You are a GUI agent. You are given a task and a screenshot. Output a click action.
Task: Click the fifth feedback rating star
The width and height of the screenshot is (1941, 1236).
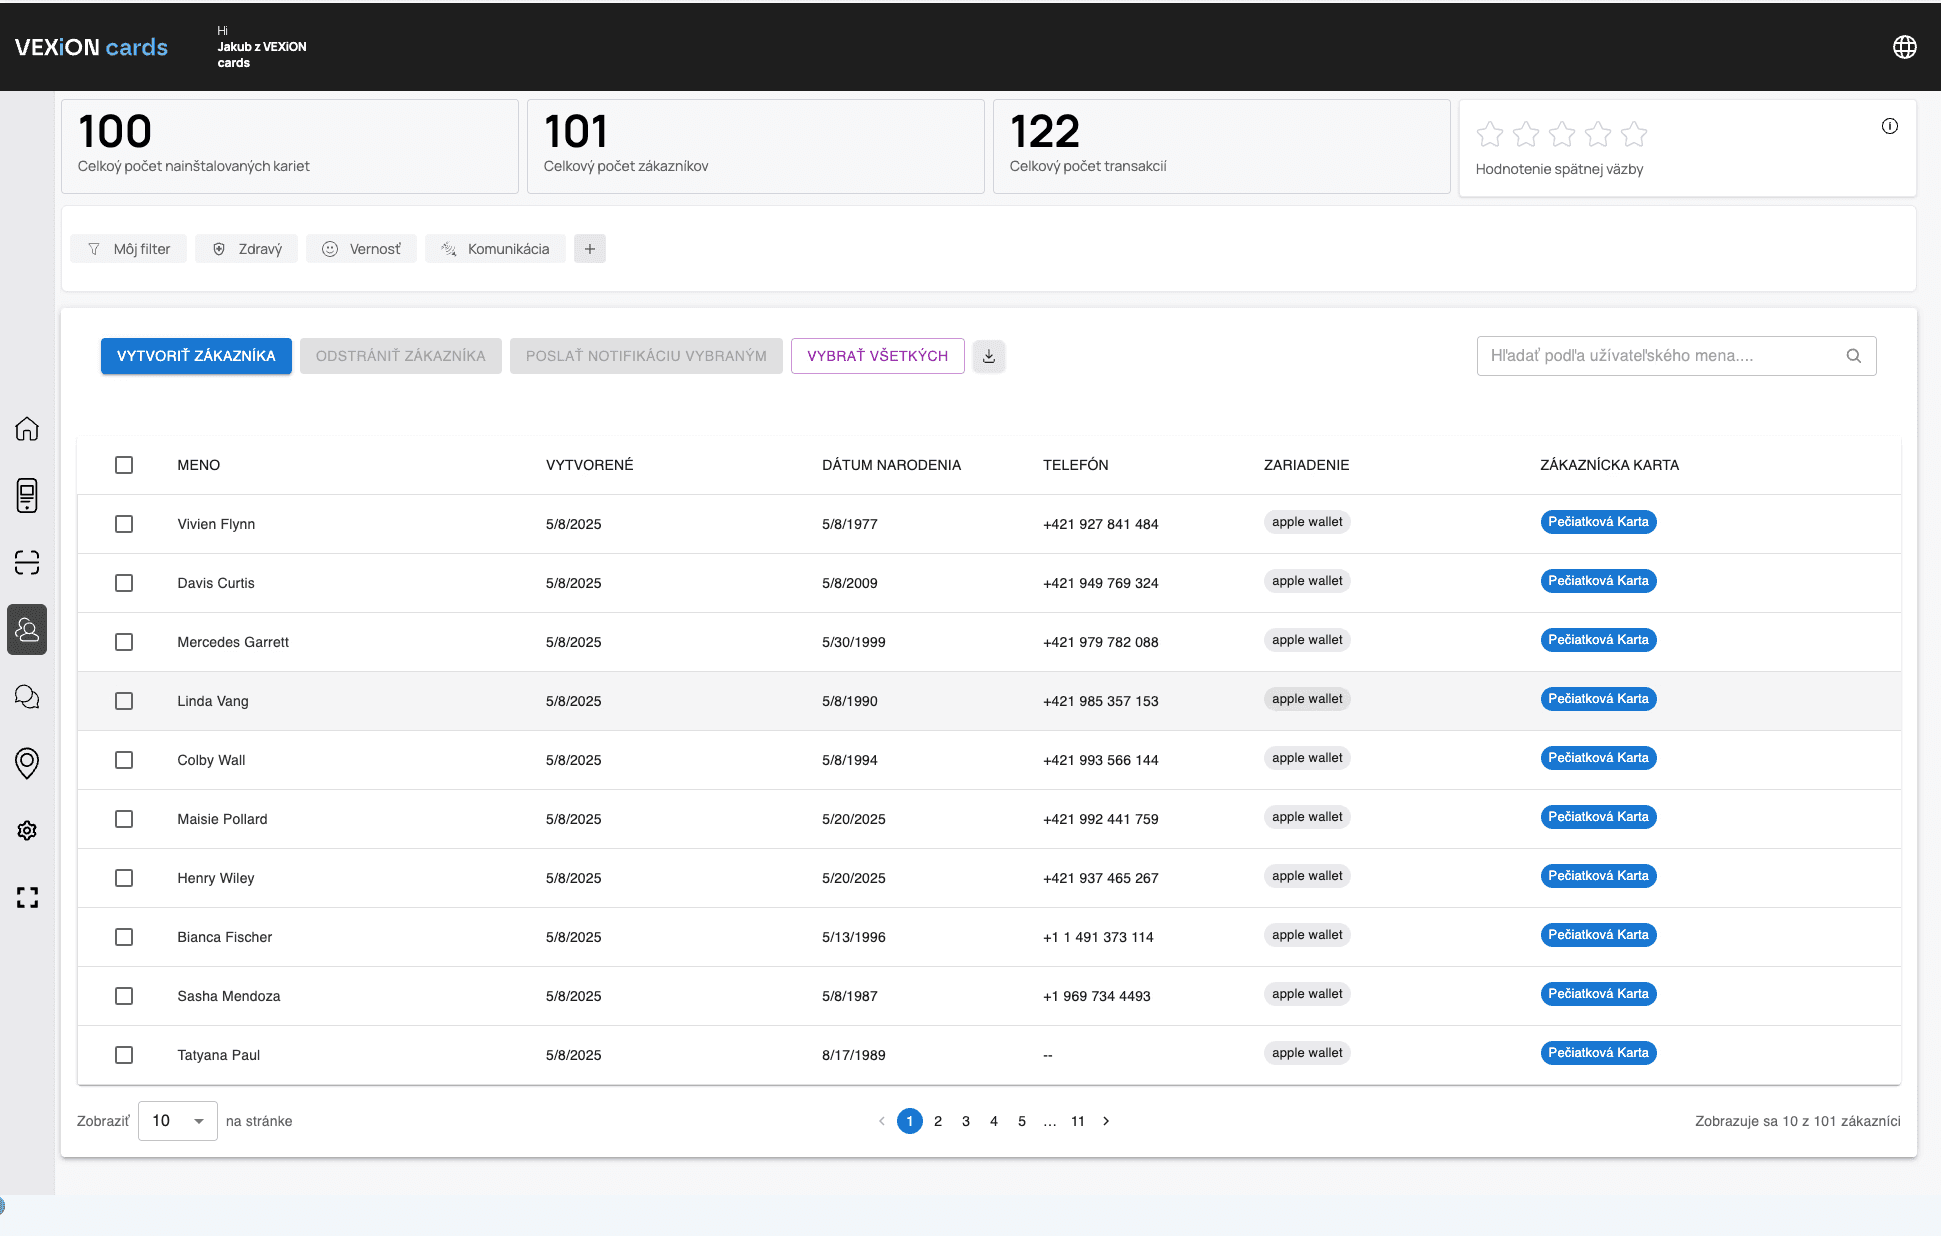1634,134
